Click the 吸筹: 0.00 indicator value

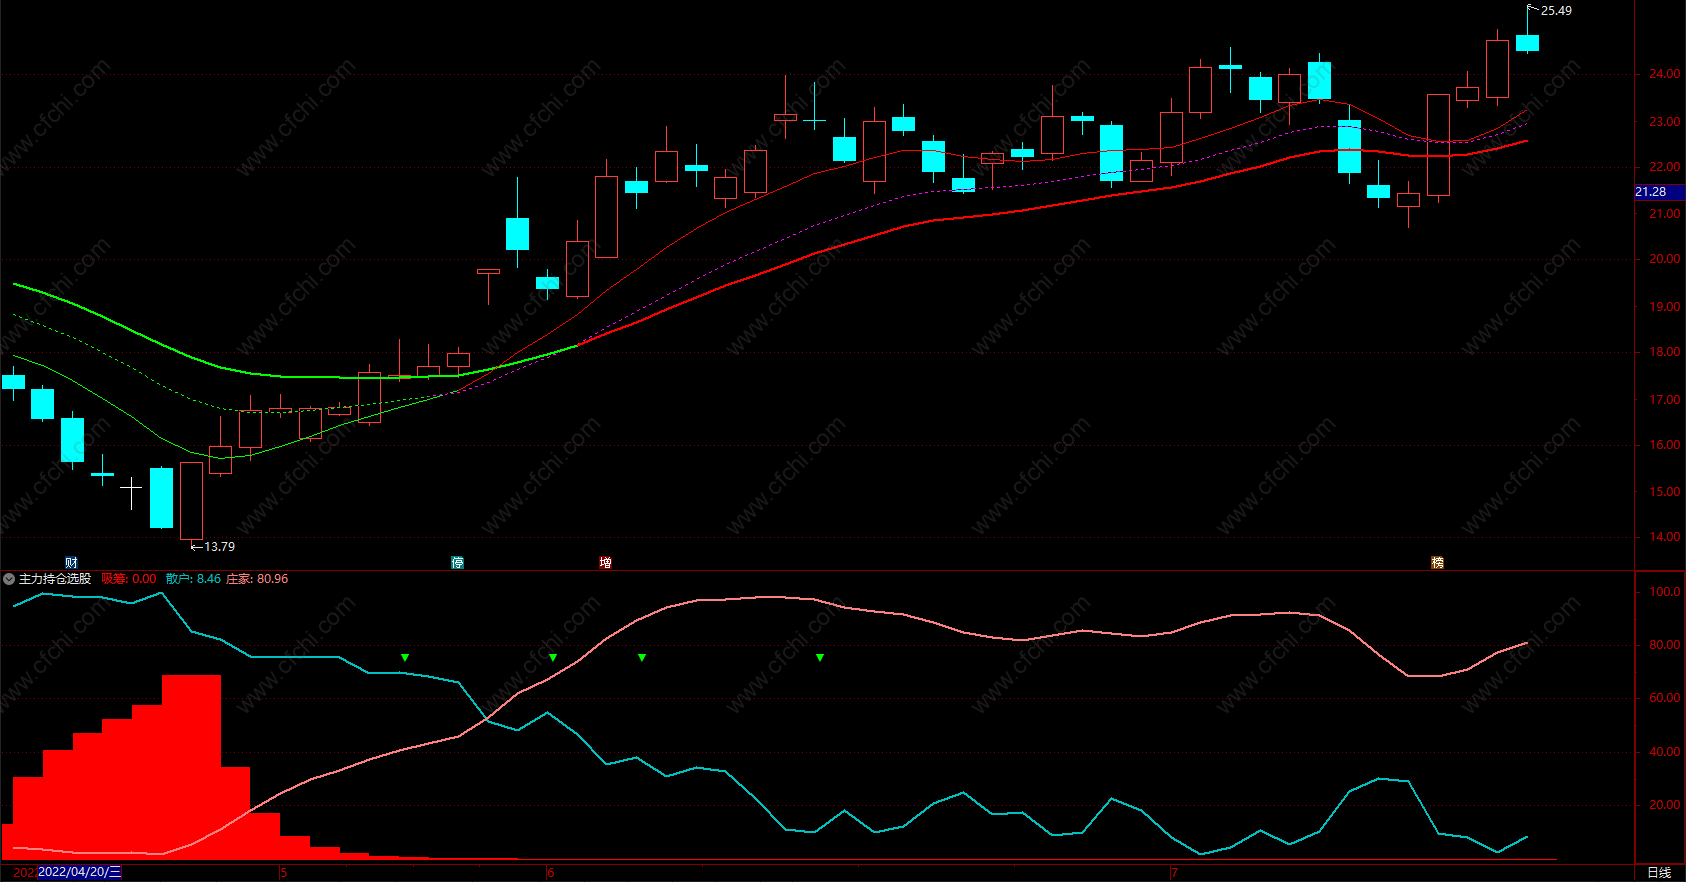point(129,579)
